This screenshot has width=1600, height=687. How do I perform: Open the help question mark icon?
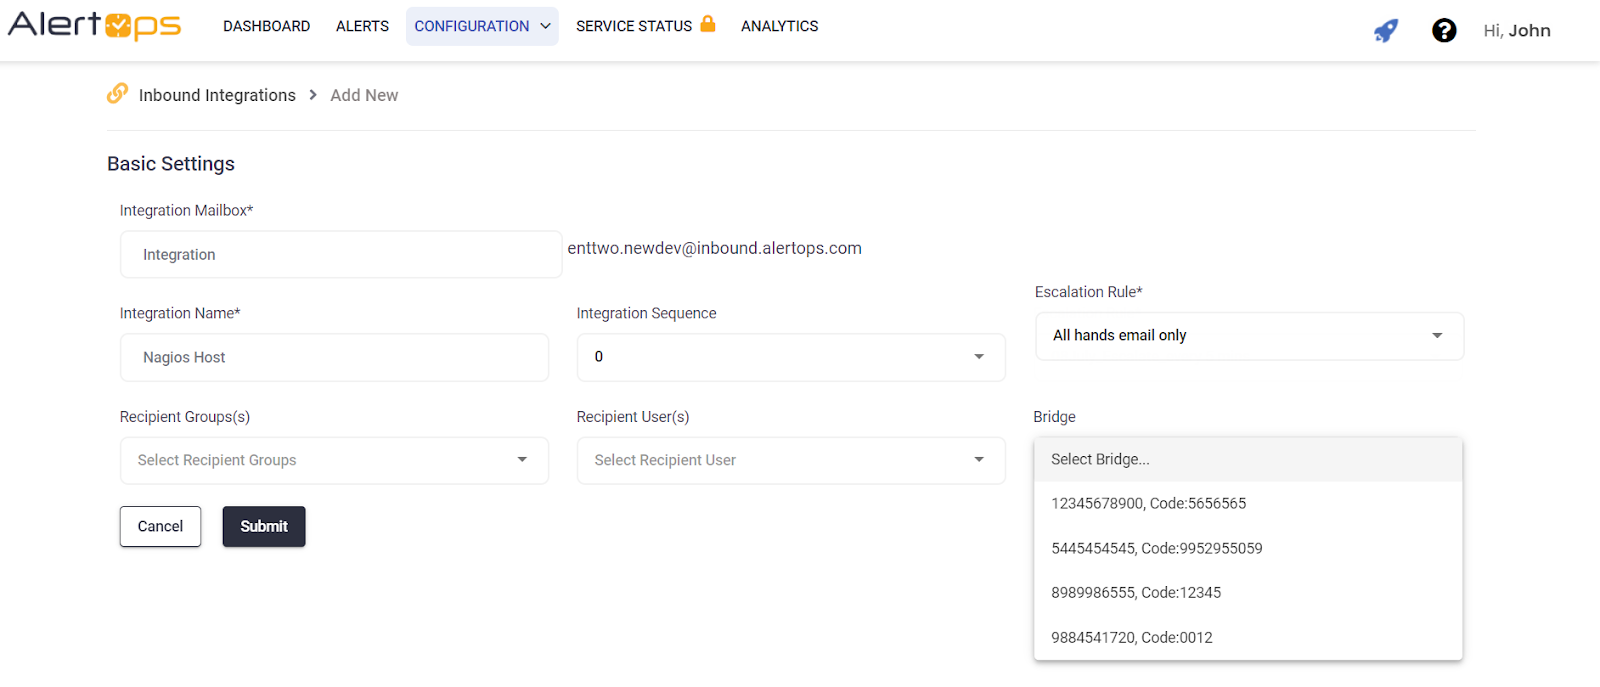[1444, 31]
